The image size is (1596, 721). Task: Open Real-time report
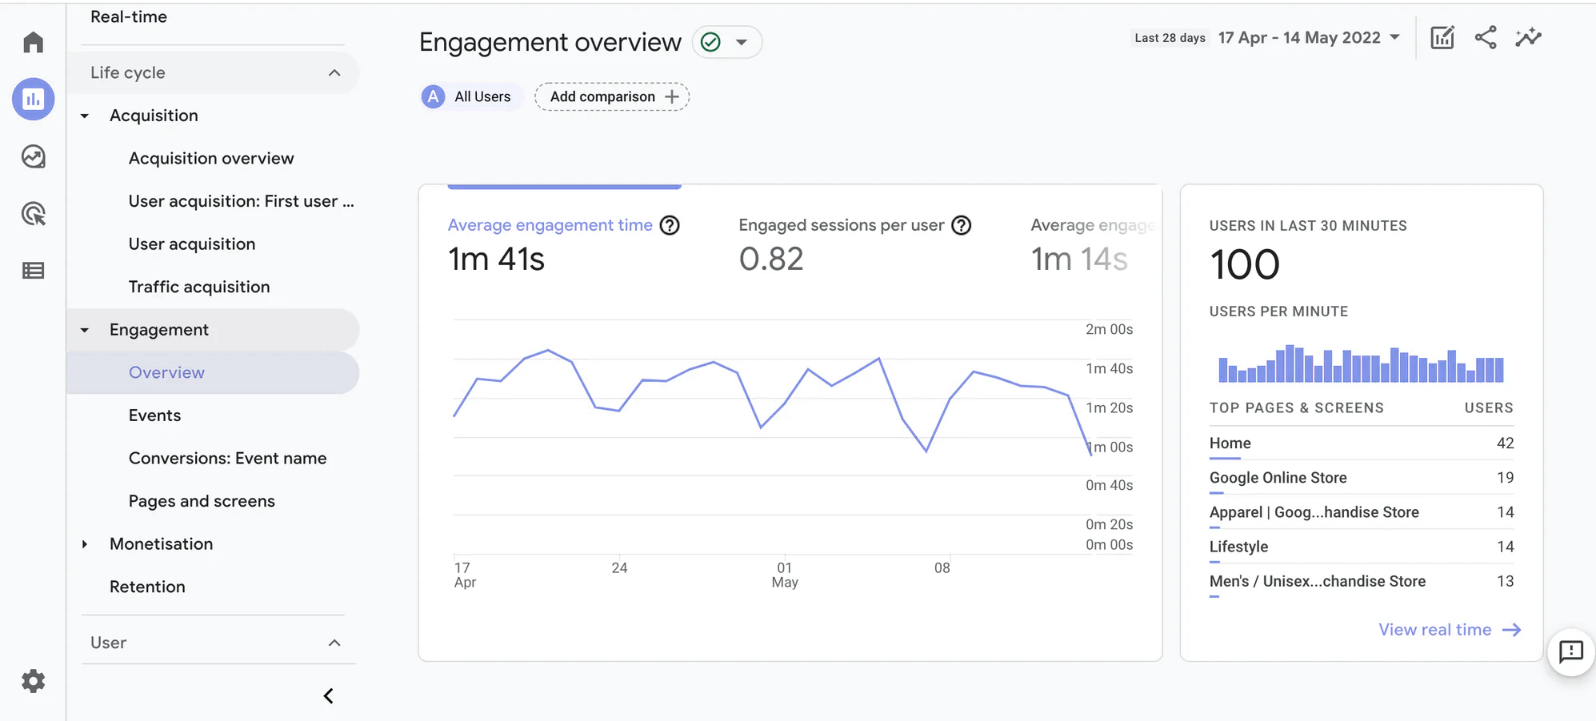tap(129, 17)
